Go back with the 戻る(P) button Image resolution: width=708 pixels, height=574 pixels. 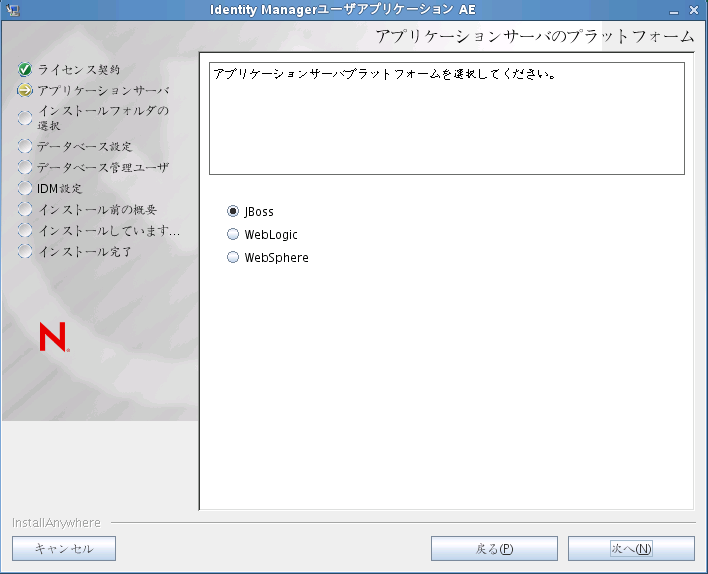coord(494,548)
